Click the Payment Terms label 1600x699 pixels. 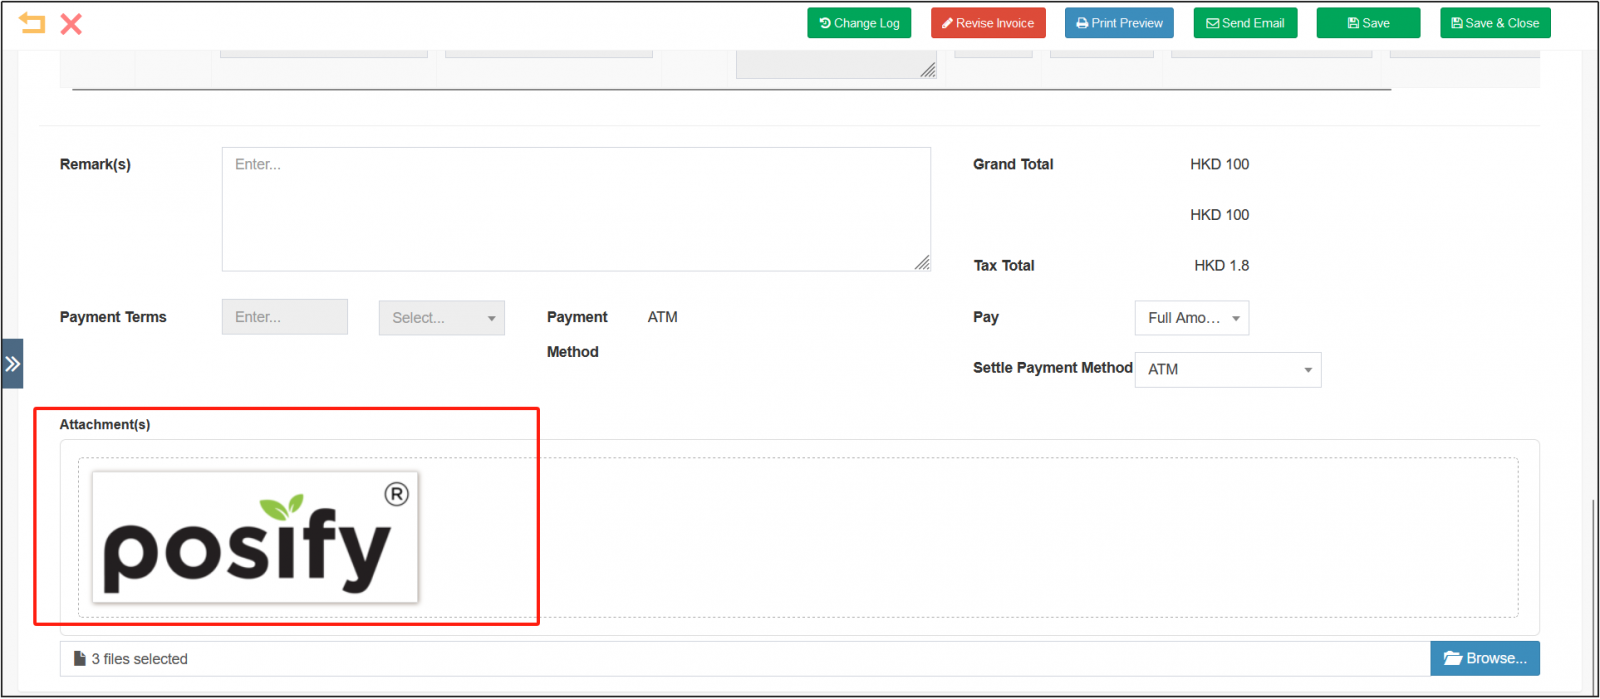(113, 317)
